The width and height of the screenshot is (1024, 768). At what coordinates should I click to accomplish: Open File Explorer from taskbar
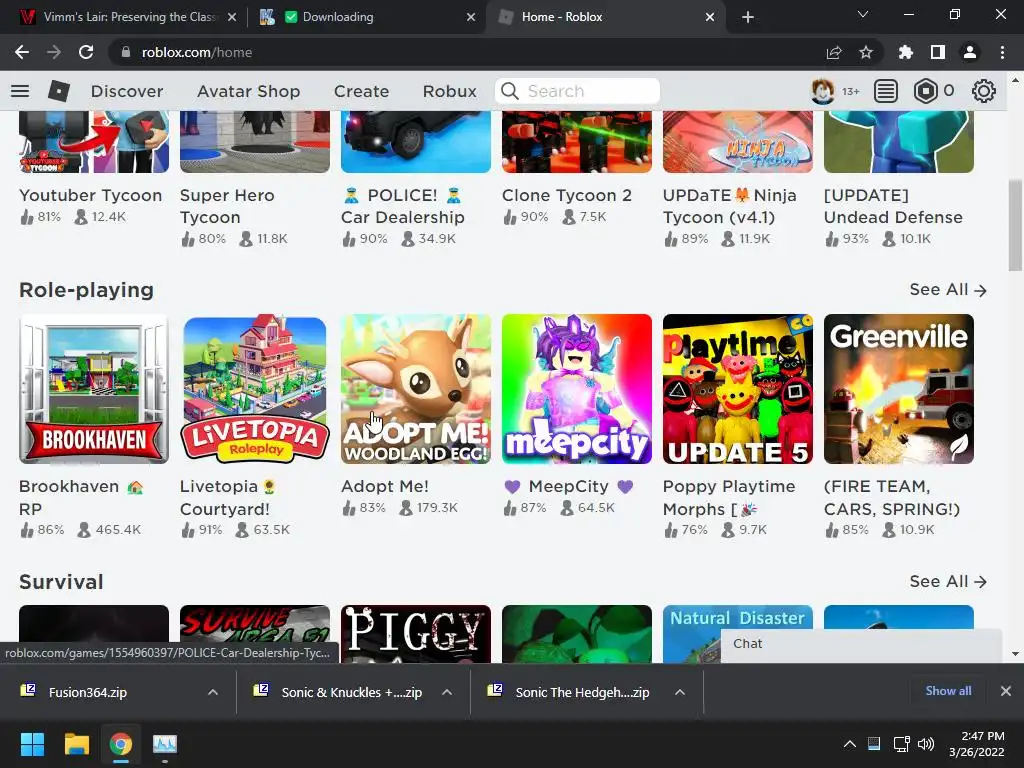[x=76, y=744]
